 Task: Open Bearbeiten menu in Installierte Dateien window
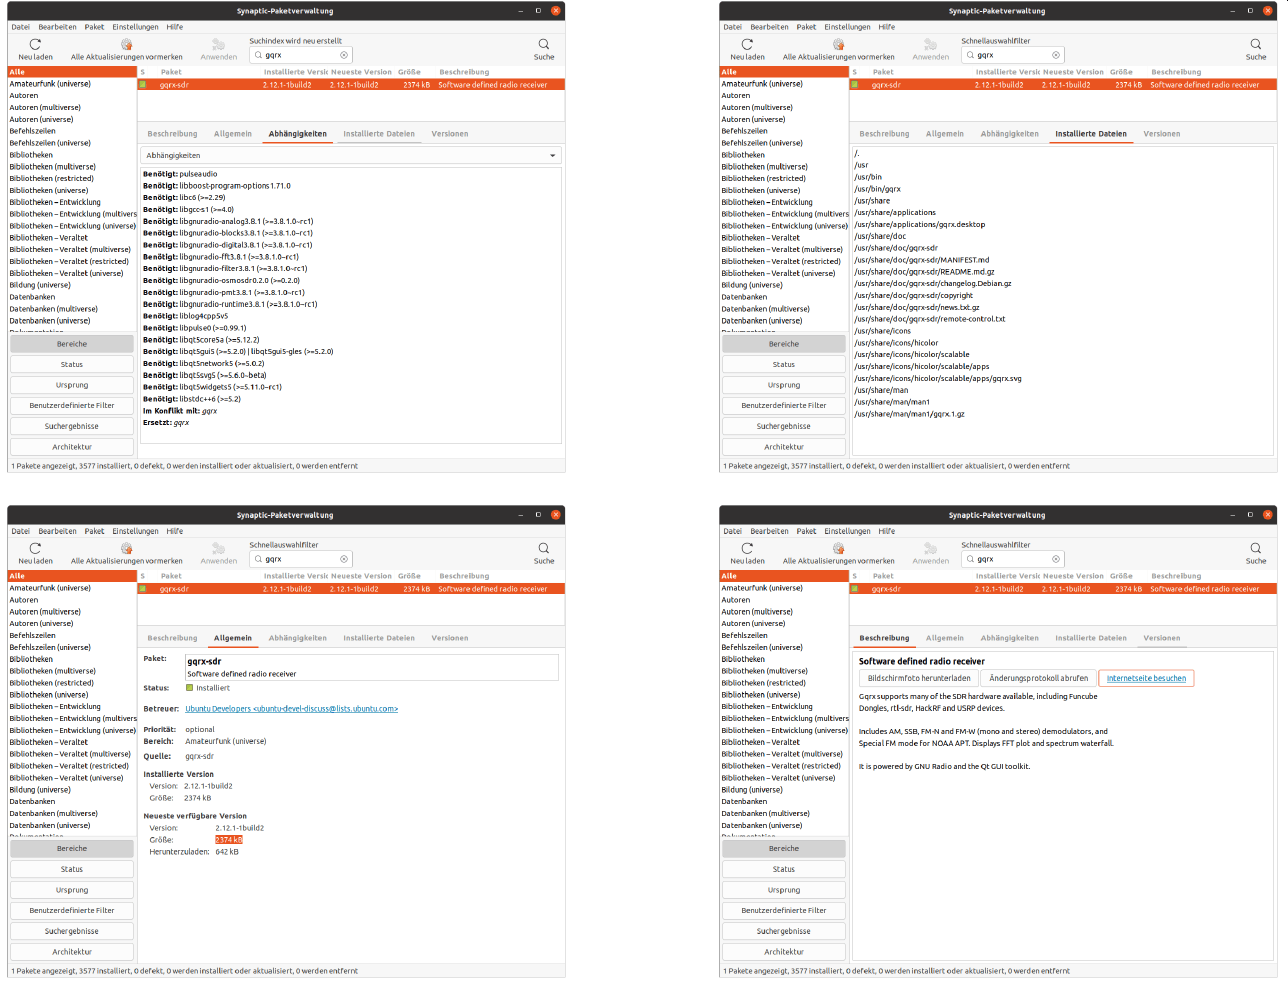click(x=770, y=27)
